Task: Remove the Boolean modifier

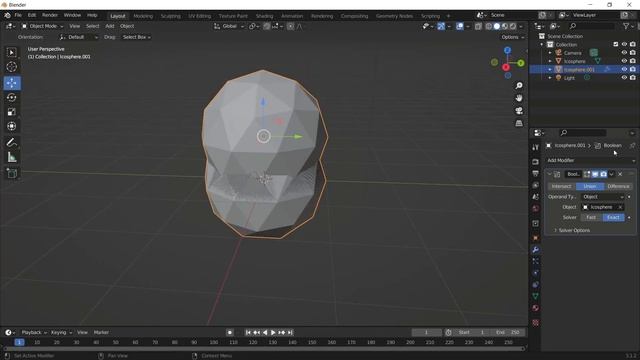Action: click(x=620, y=174)
